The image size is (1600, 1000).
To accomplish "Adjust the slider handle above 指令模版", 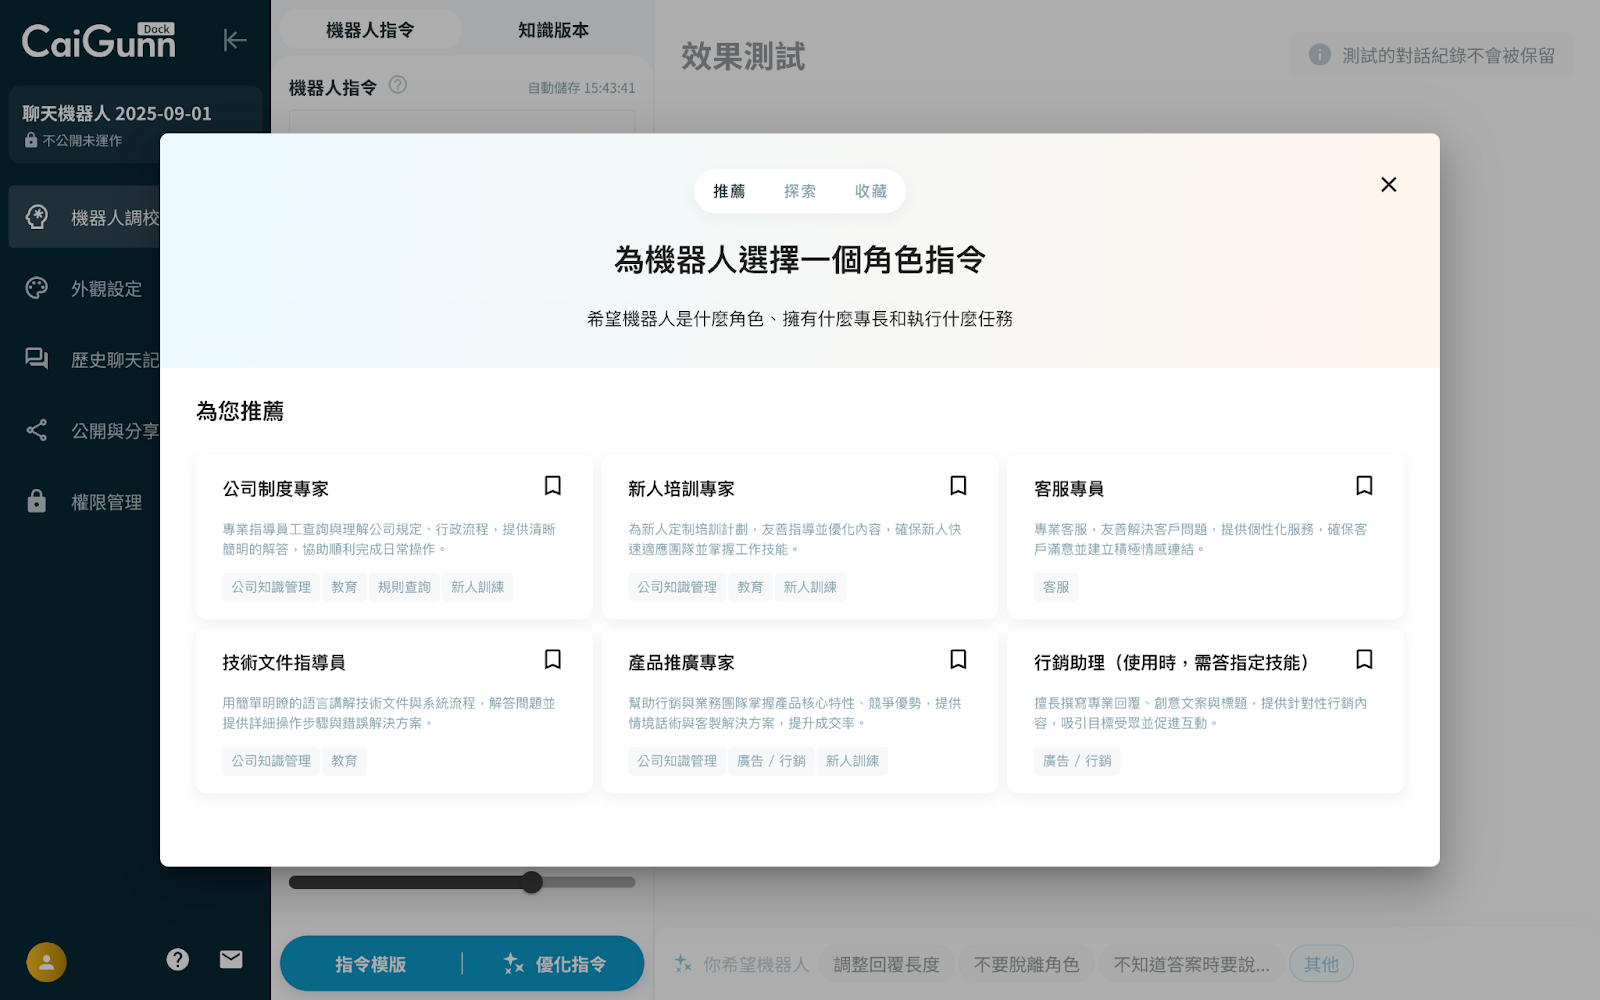I will 532,882.
